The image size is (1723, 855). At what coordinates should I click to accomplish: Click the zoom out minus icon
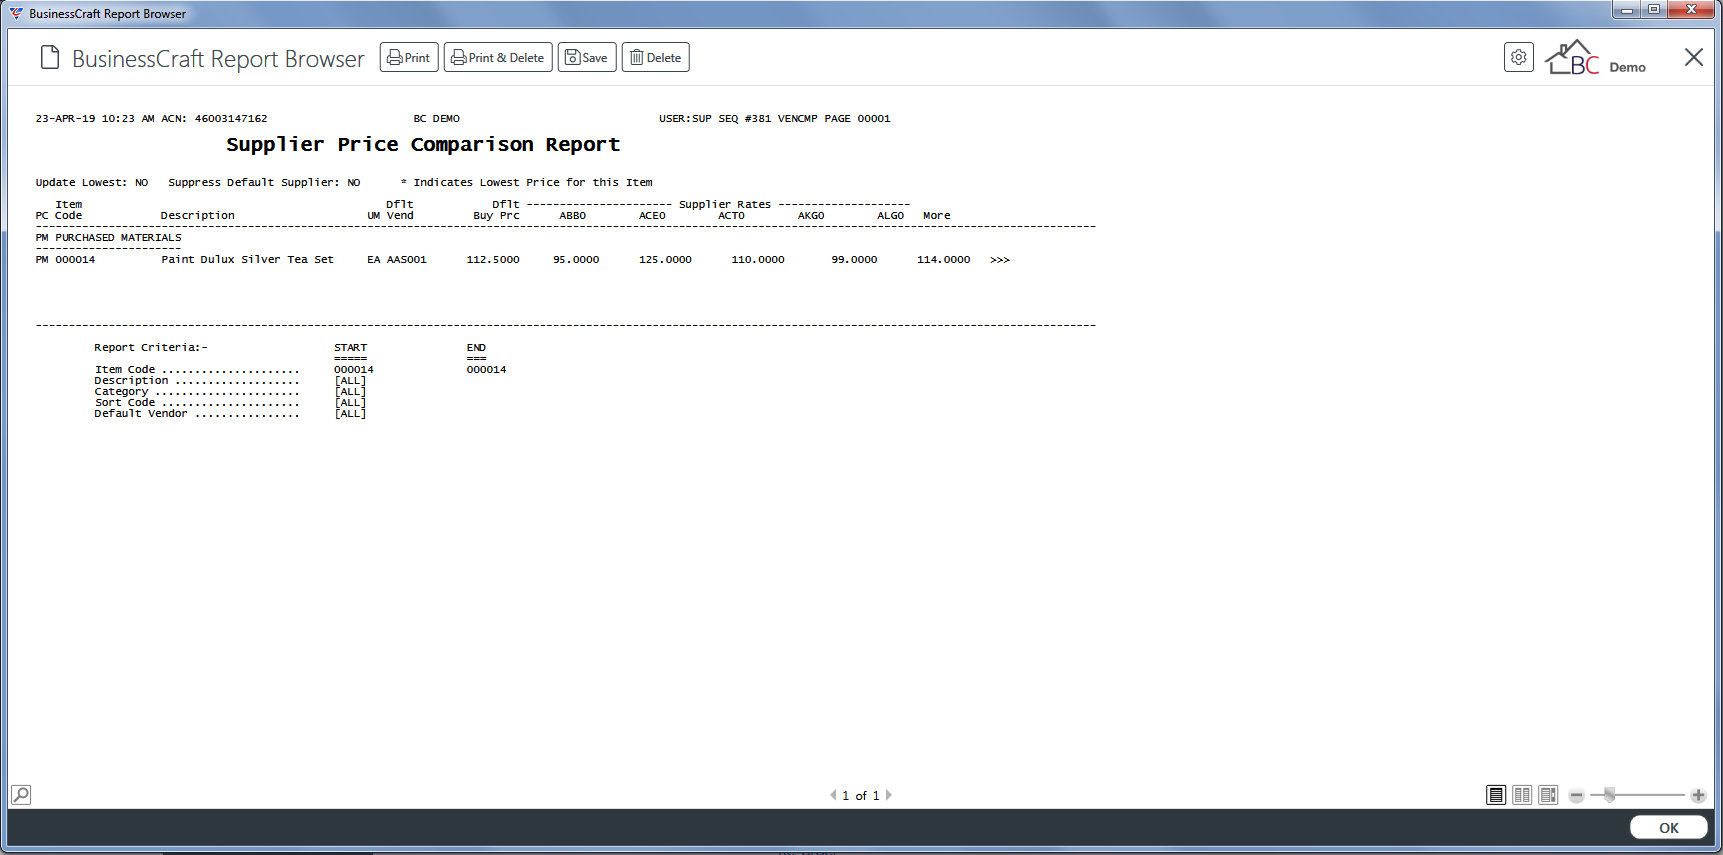1577,796
